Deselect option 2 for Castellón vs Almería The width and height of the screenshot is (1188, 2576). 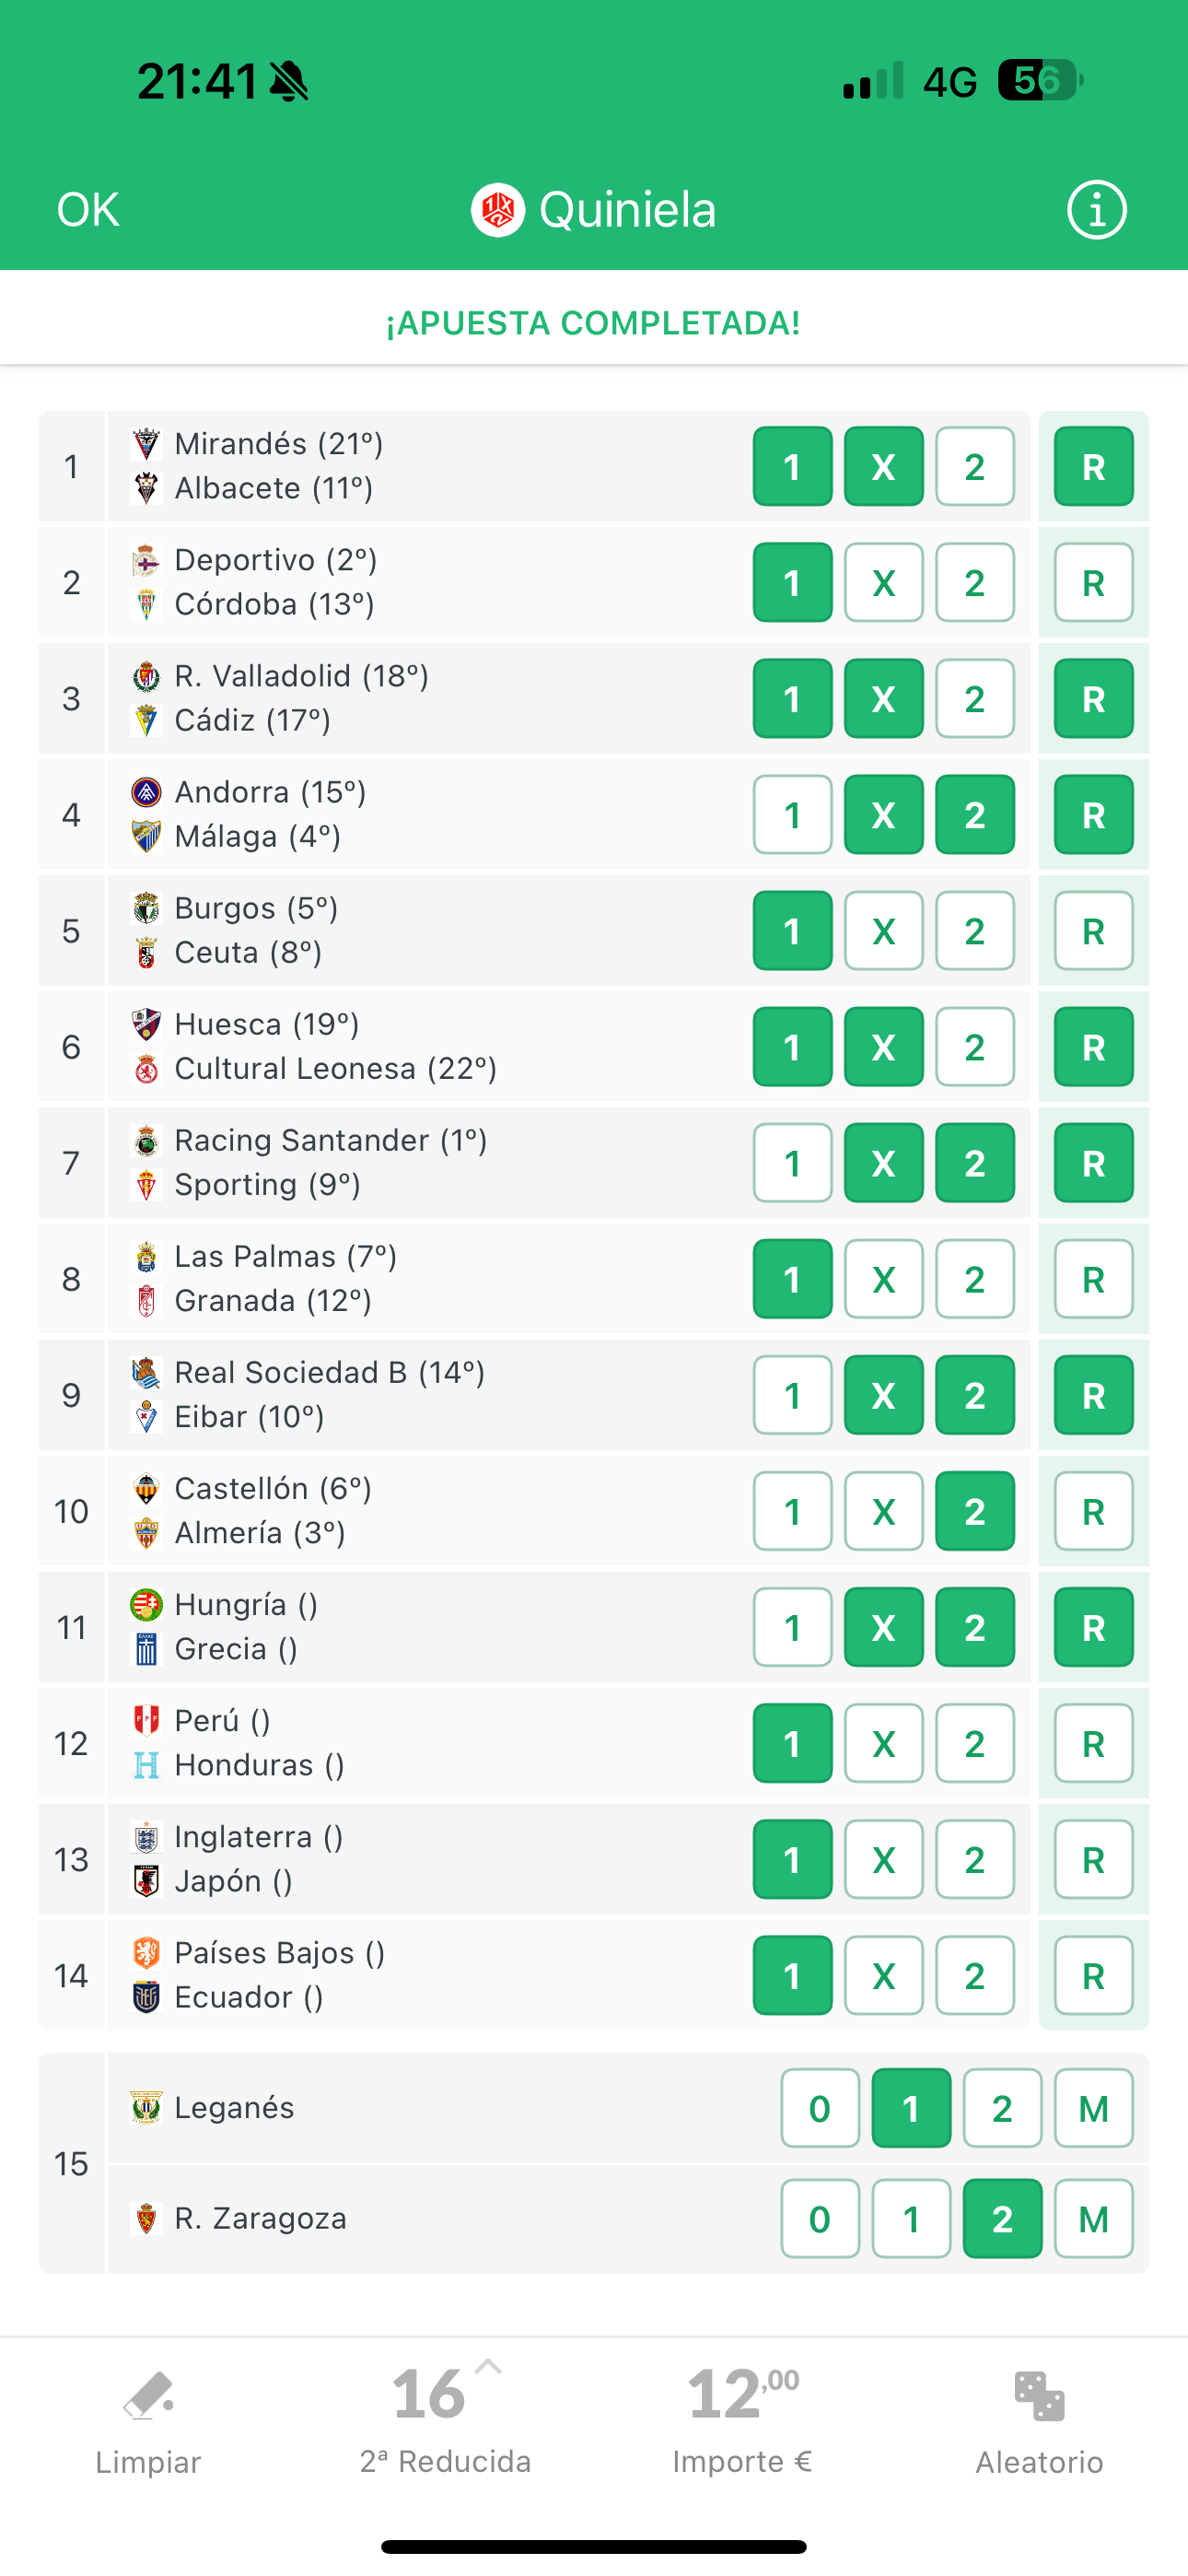pyautogui.click(x=975, y=1511)
